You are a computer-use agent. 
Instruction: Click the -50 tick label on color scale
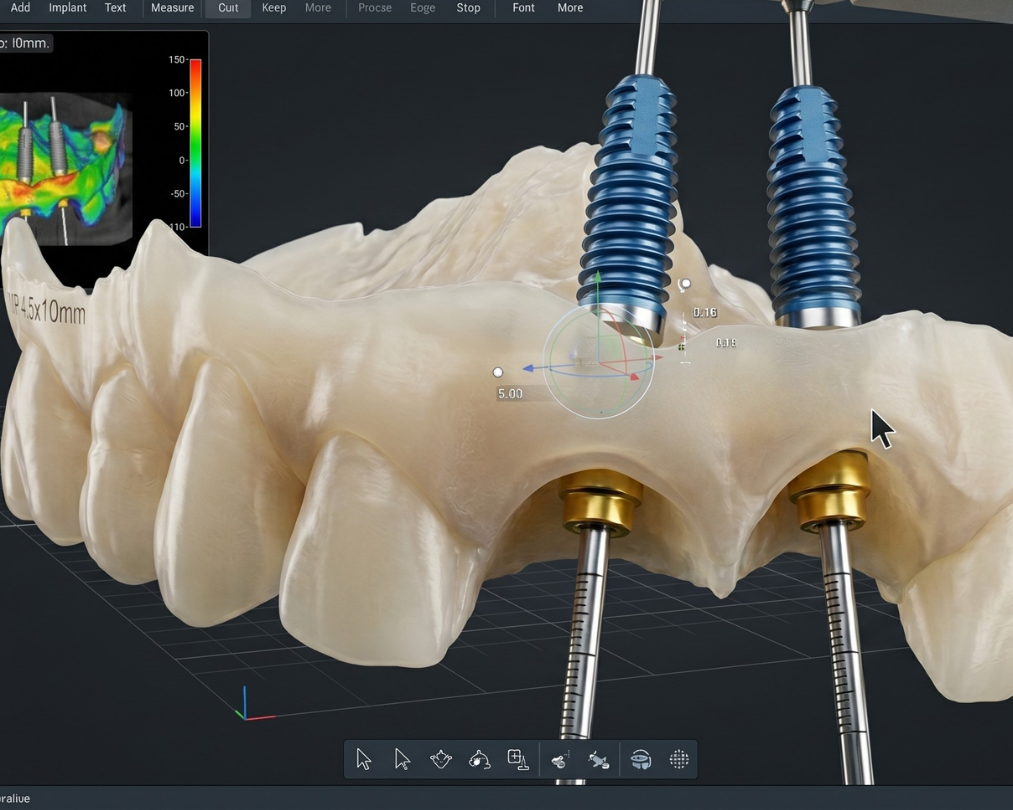[178, 194]
